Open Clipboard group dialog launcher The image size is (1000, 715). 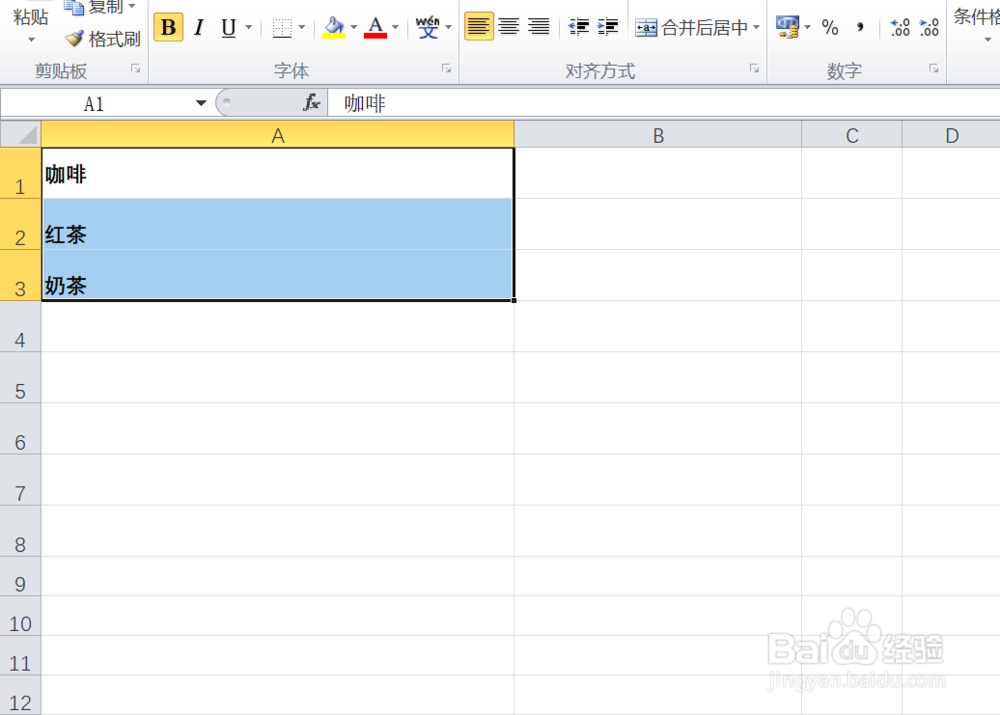point(135,68)
